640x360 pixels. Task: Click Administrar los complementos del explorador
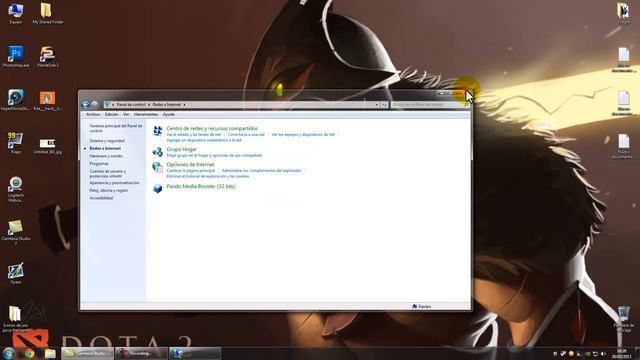(262, 171)
